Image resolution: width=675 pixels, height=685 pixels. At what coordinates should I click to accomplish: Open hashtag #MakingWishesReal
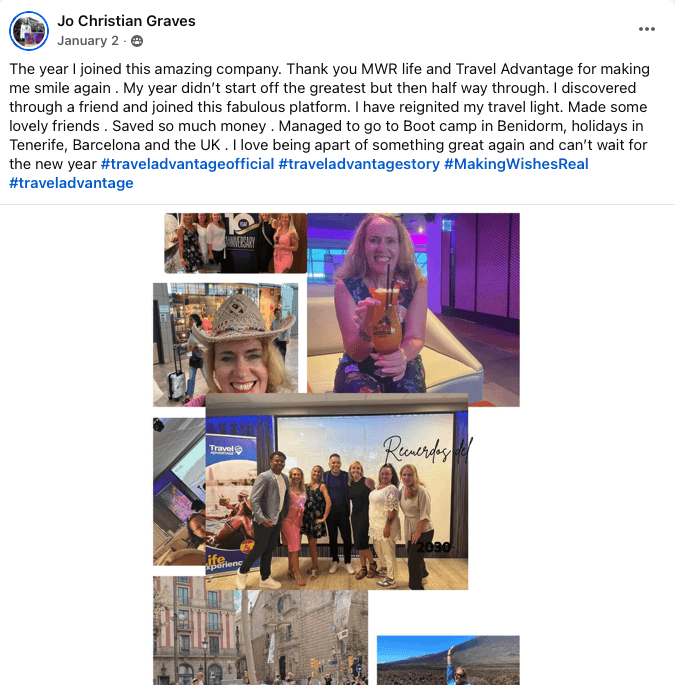(516, 164)
